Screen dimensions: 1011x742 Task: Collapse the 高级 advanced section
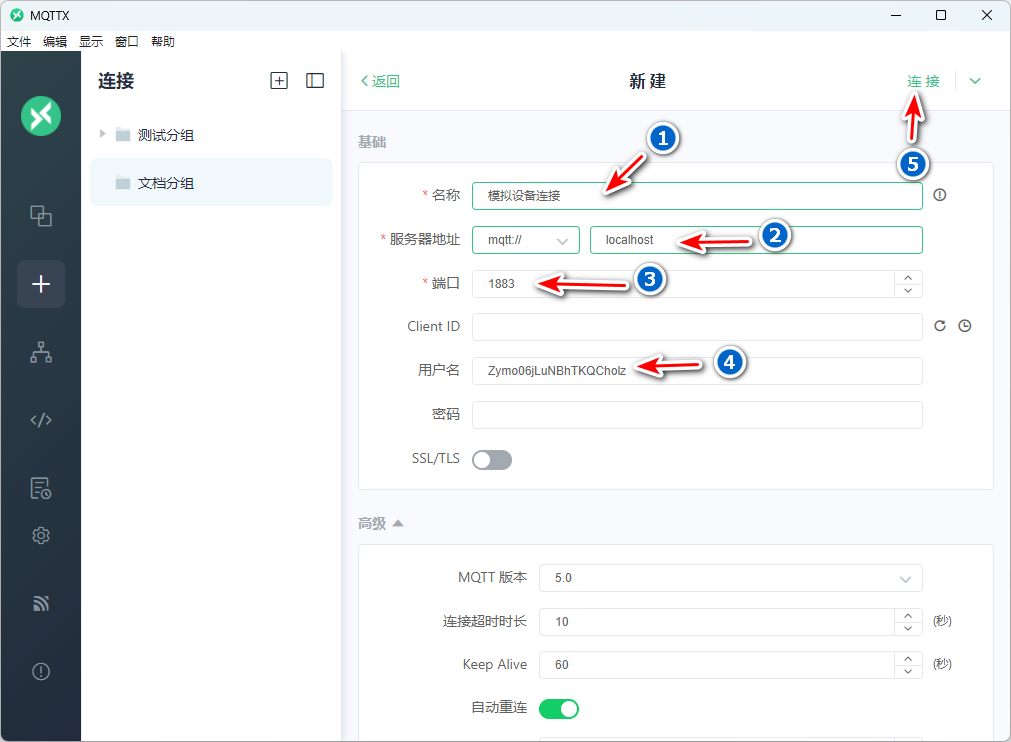pos(381,523)
